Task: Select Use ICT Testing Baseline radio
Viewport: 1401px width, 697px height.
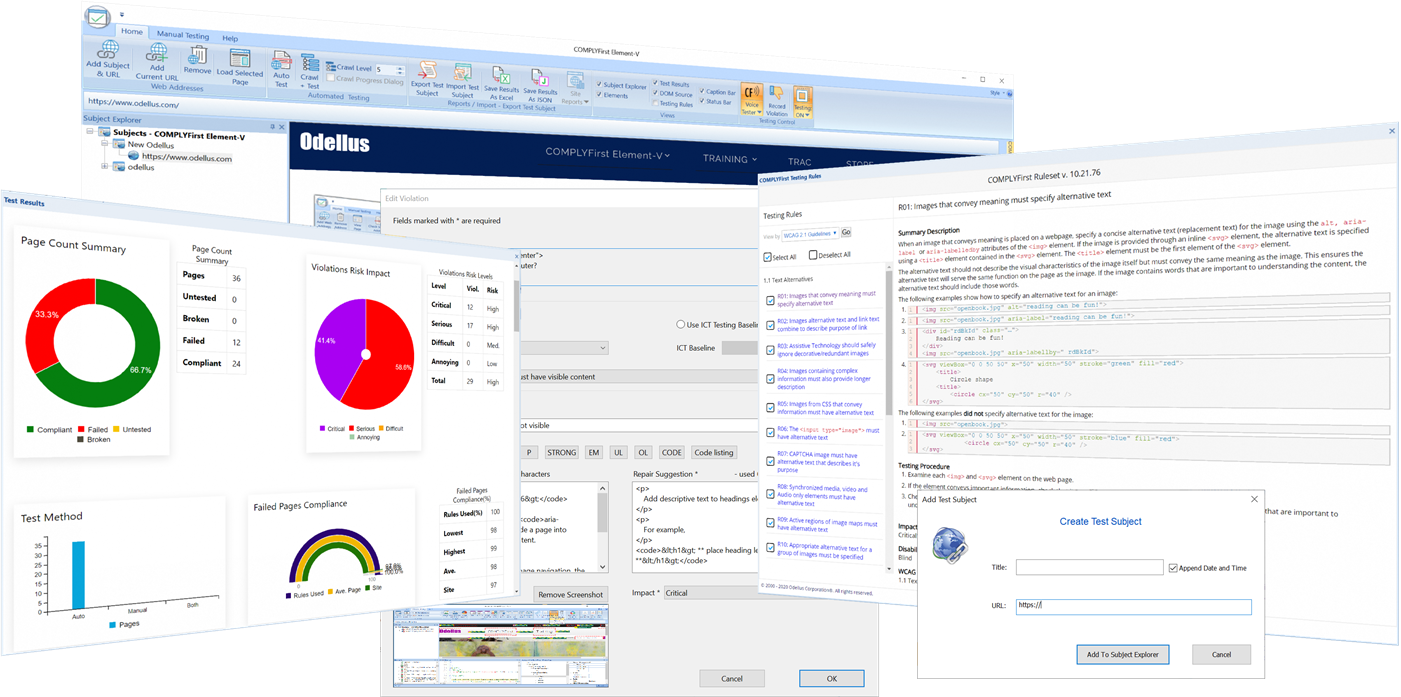Action: [680, 325]
